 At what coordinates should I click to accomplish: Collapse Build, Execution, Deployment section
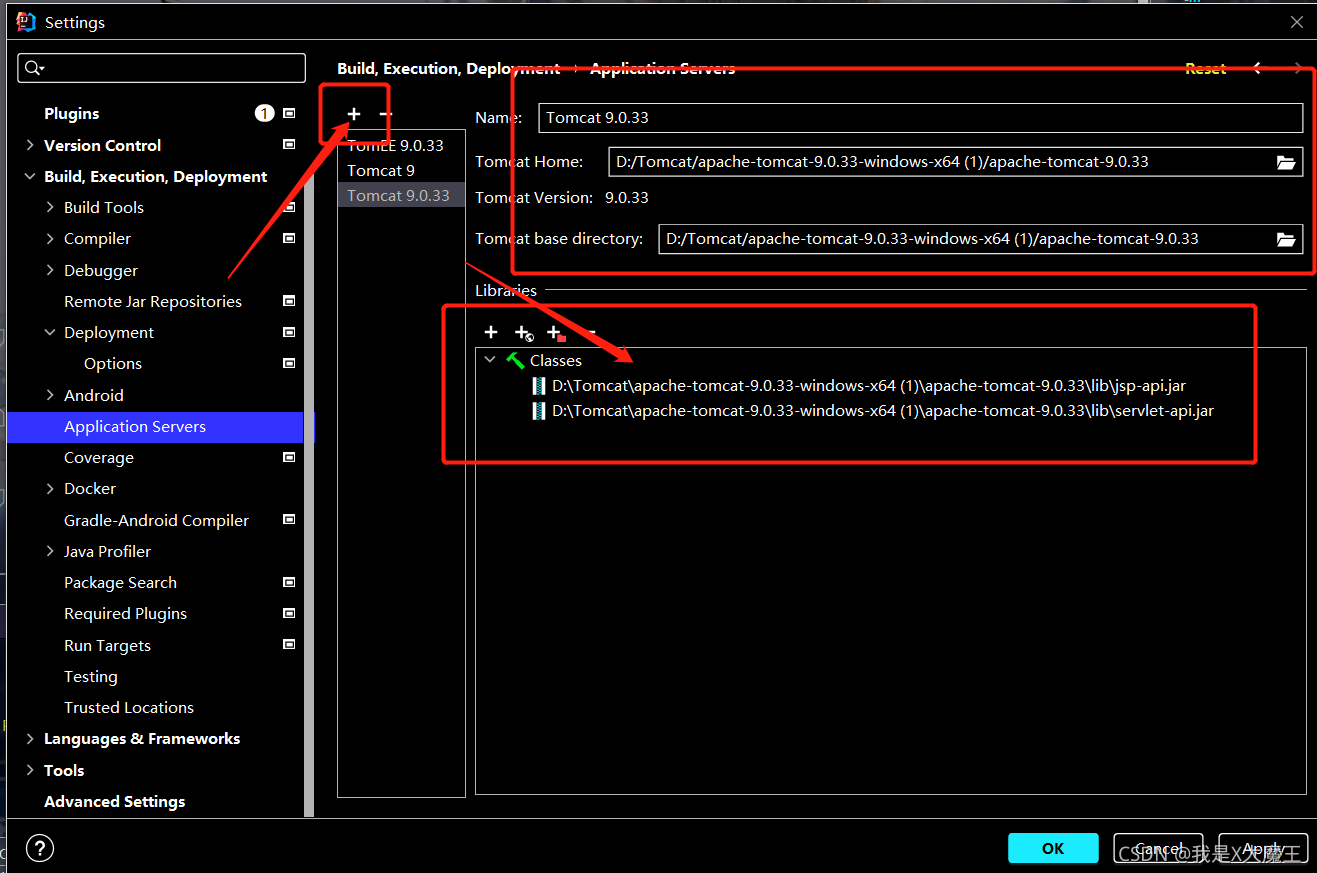[30, 176]
